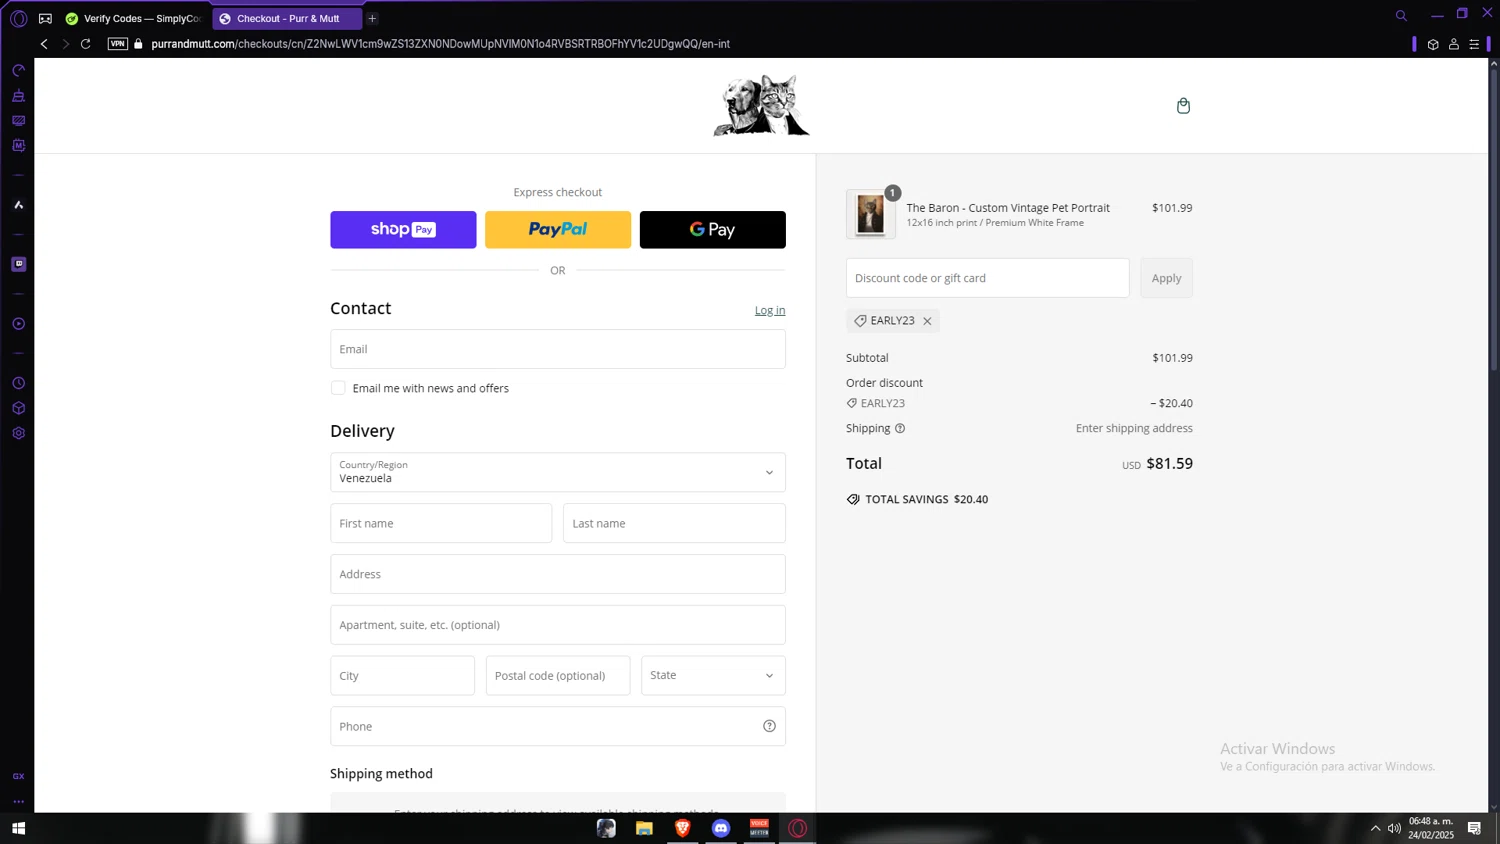Focus the Apartment, suite field
1500x844 pixels.
click(x=558, y=625)
